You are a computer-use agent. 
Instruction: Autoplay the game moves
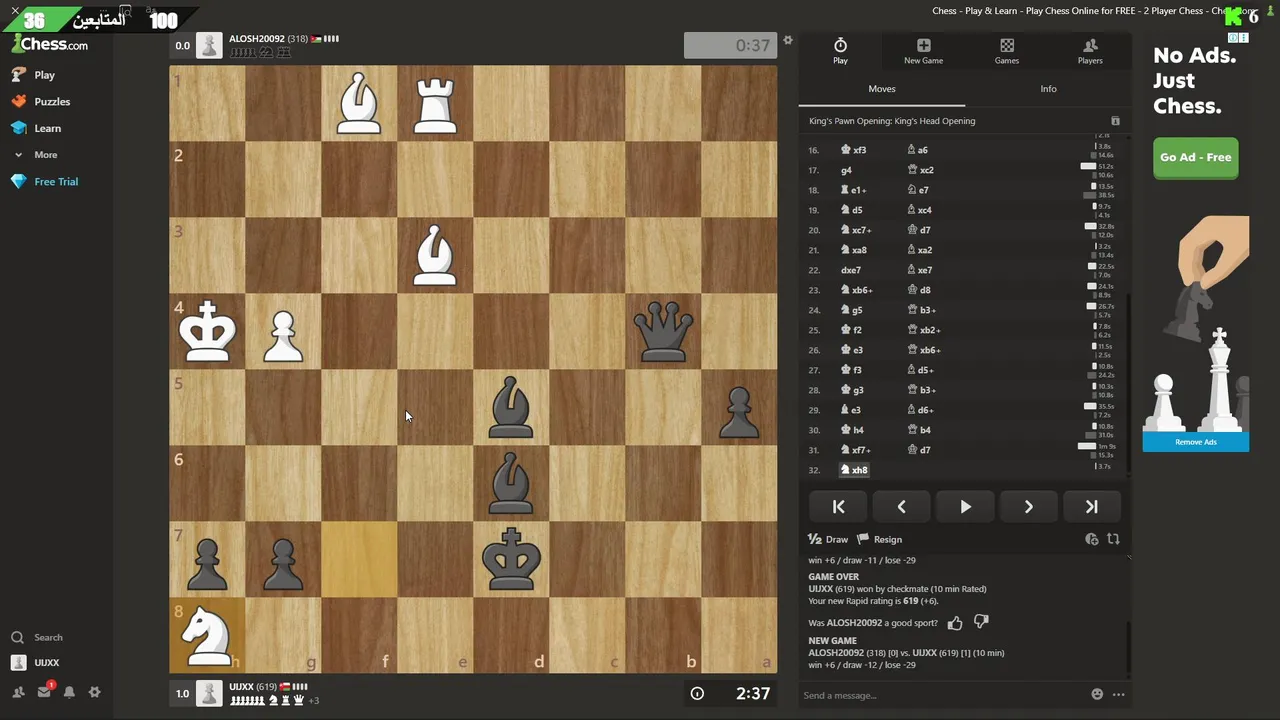[x=965, y=507]
